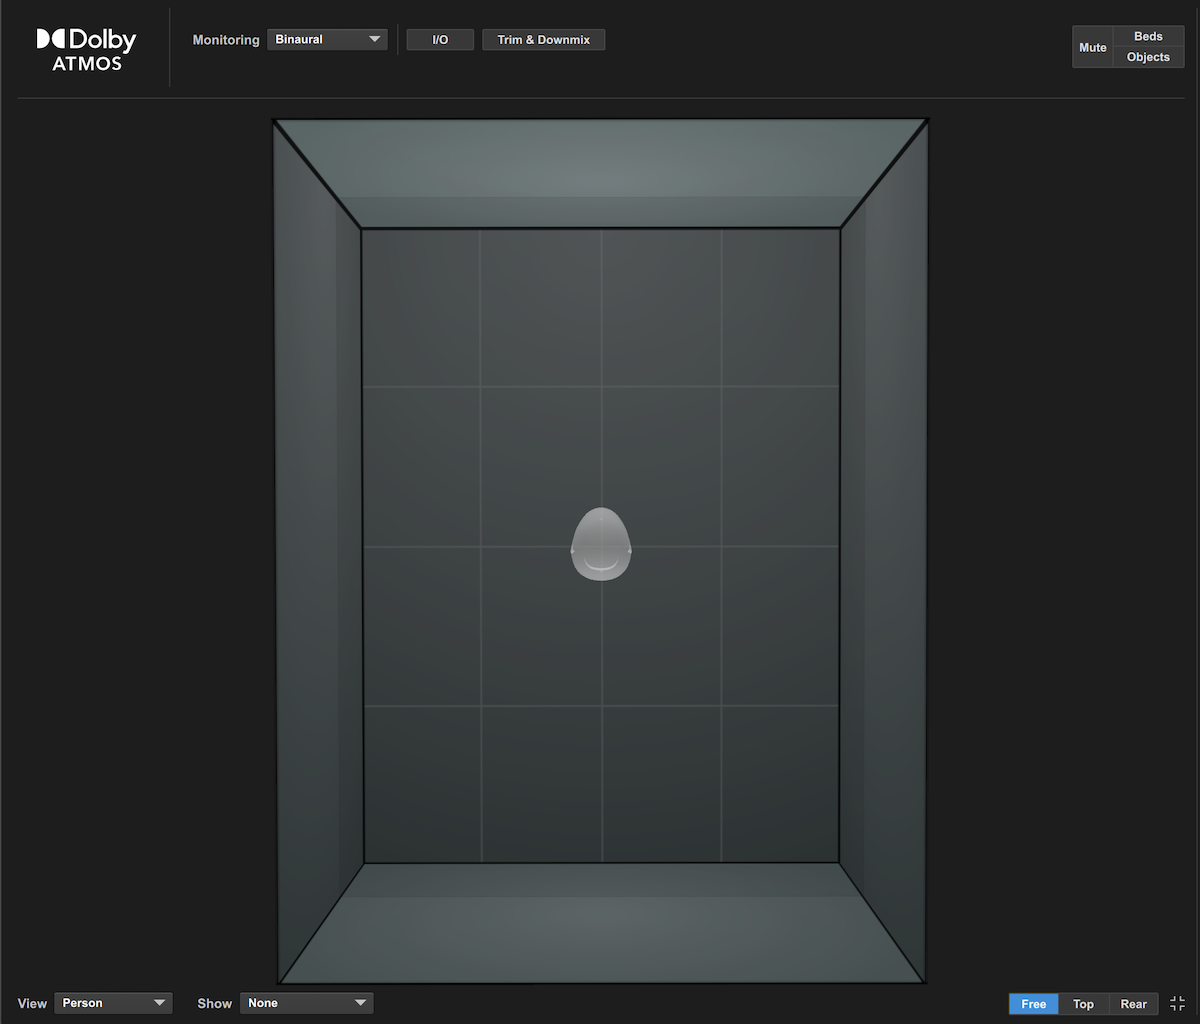Click the Monitoring label

[225, 39]
